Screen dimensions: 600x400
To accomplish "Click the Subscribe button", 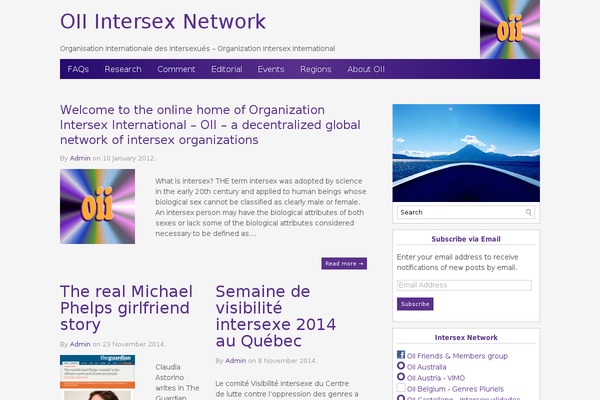I will click(x=415, y=304).
